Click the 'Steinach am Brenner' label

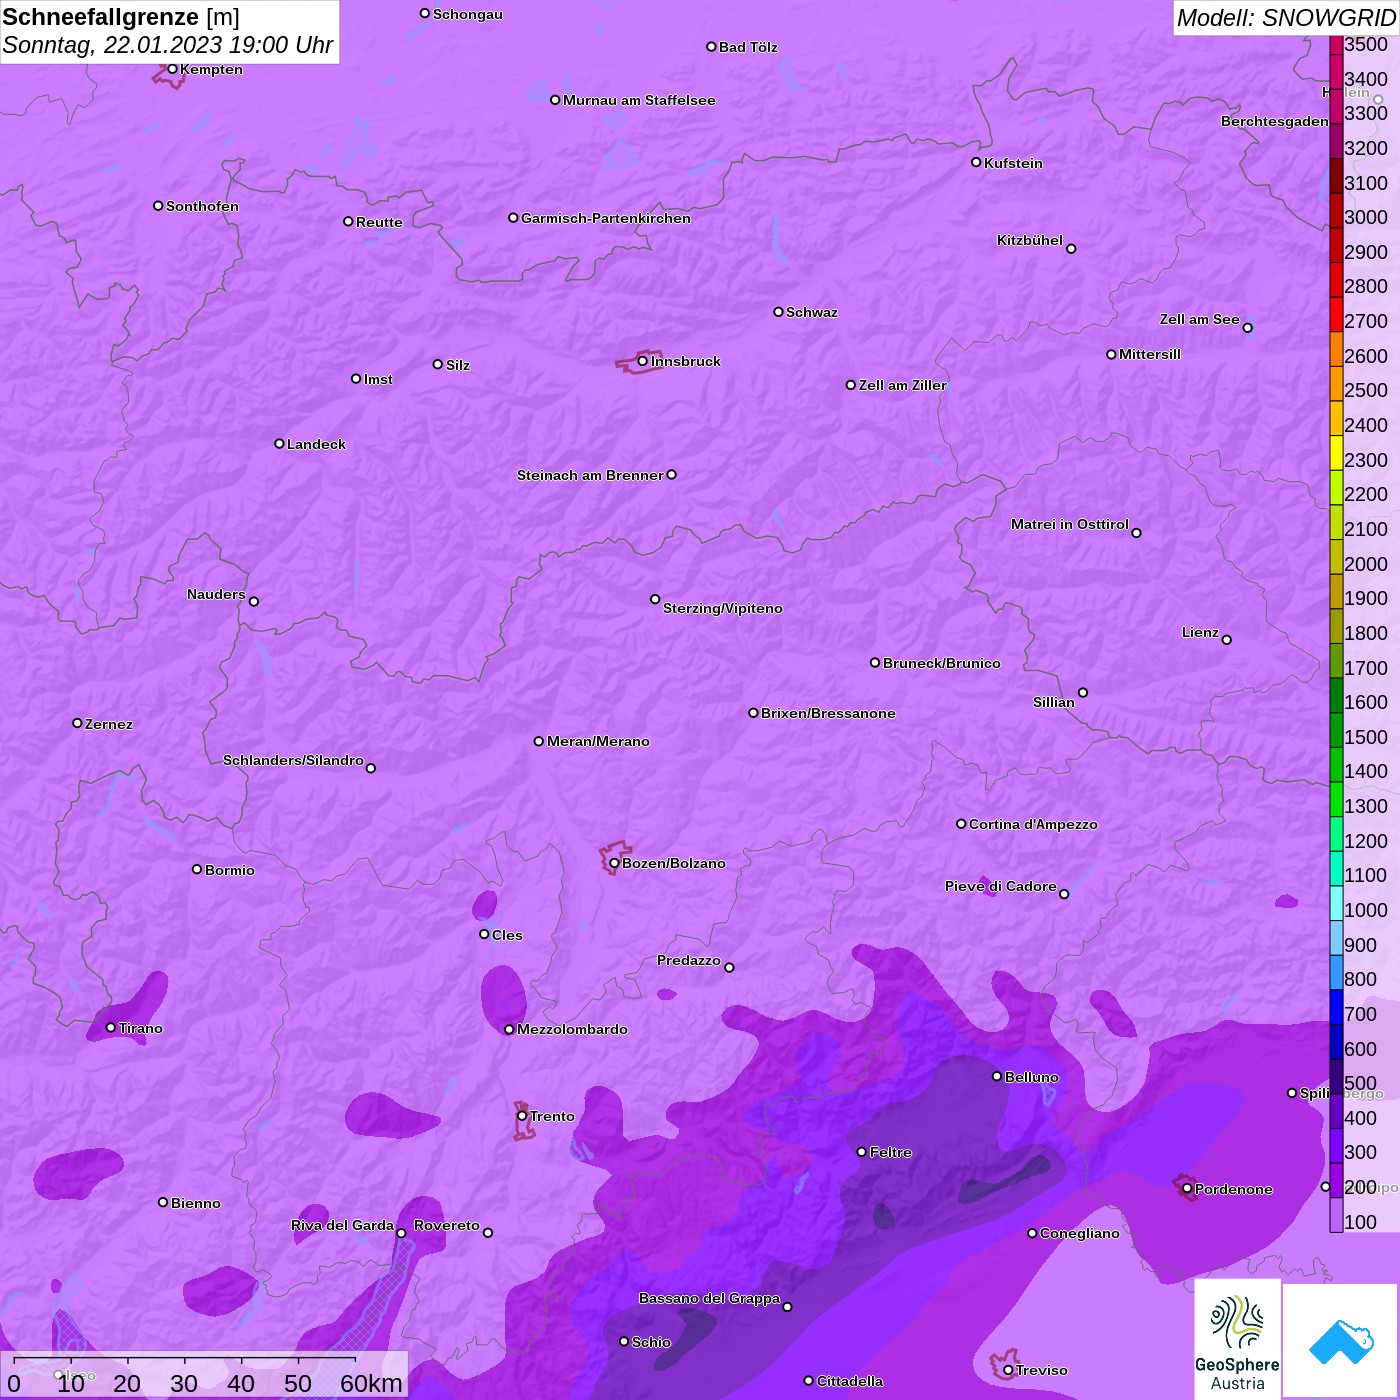click(590, 475)
